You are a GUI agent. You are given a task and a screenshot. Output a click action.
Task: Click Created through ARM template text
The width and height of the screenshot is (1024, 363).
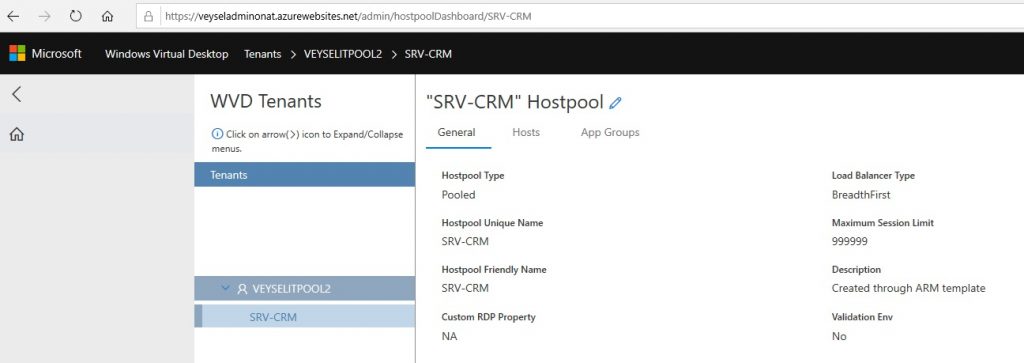coord(908,288)
